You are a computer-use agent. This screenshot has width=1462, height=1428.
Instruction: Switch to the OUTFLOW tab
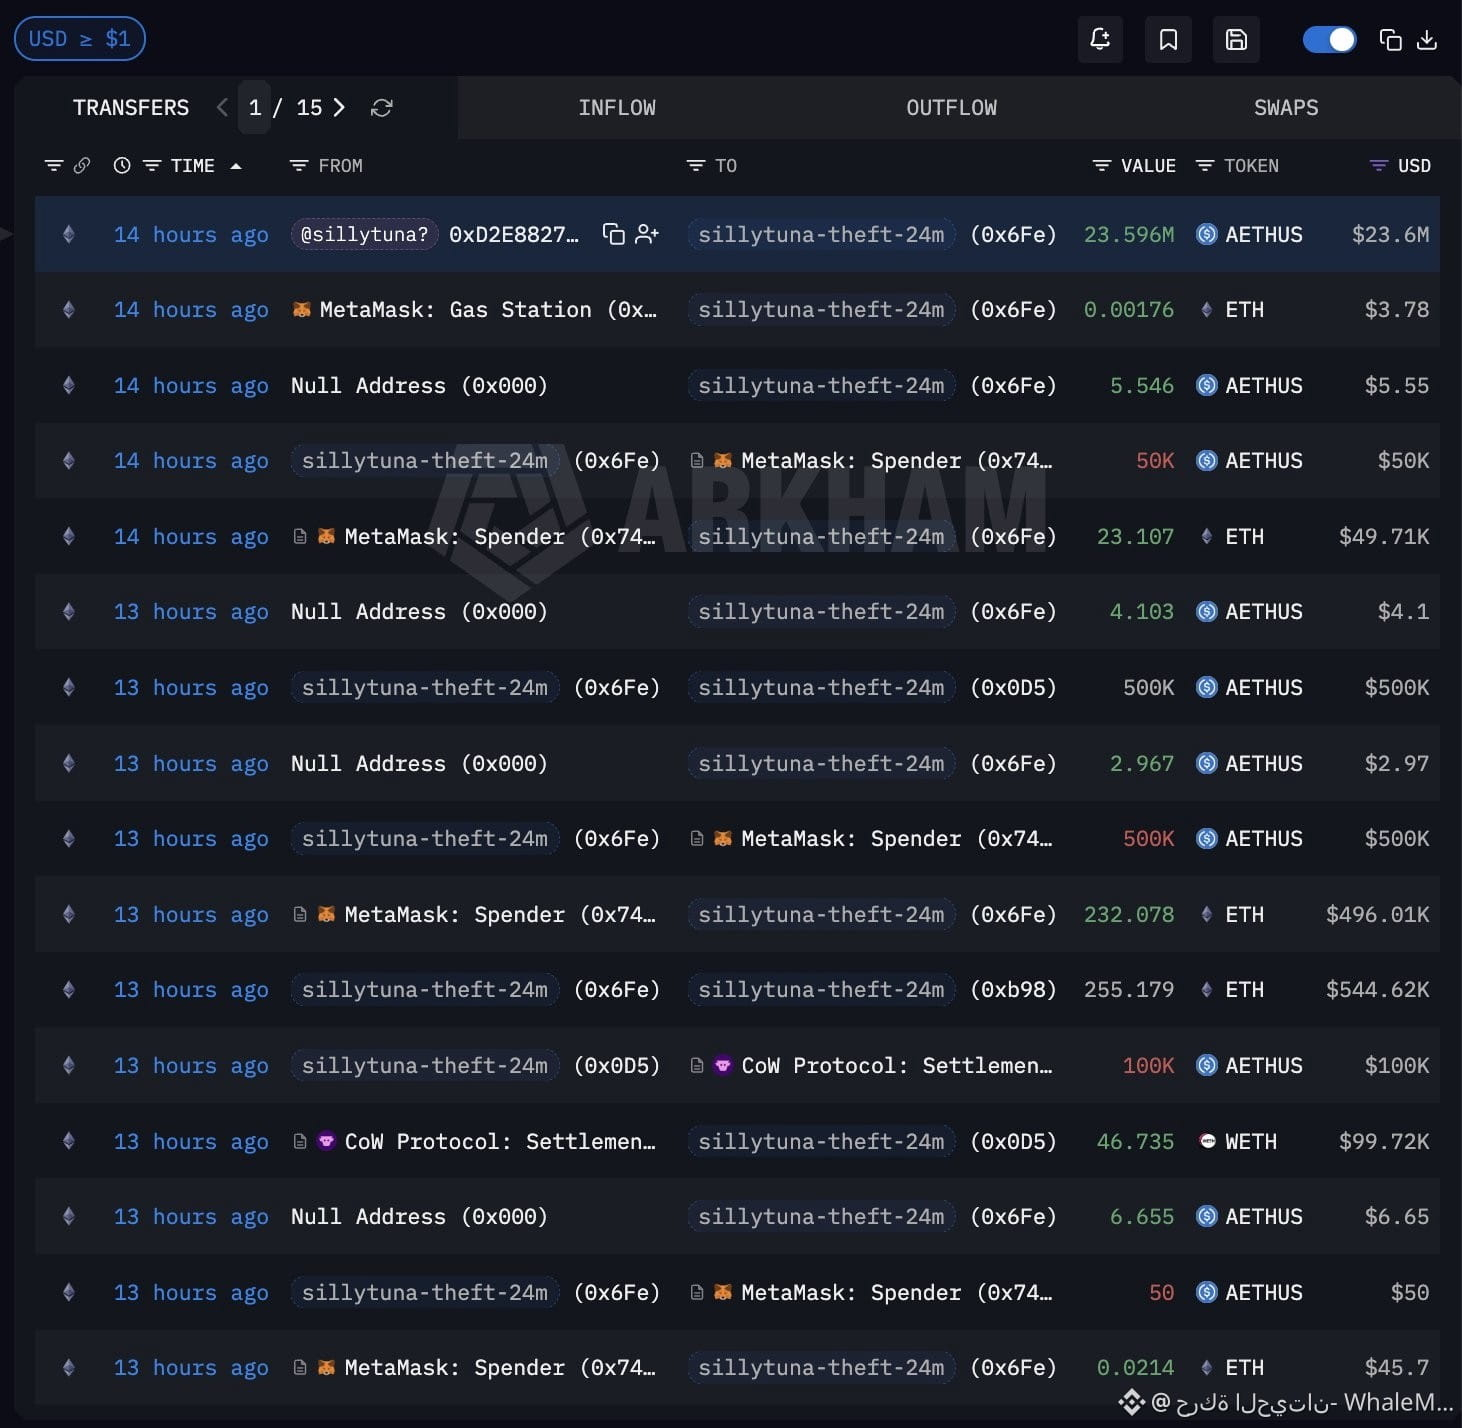click(951, 108)
